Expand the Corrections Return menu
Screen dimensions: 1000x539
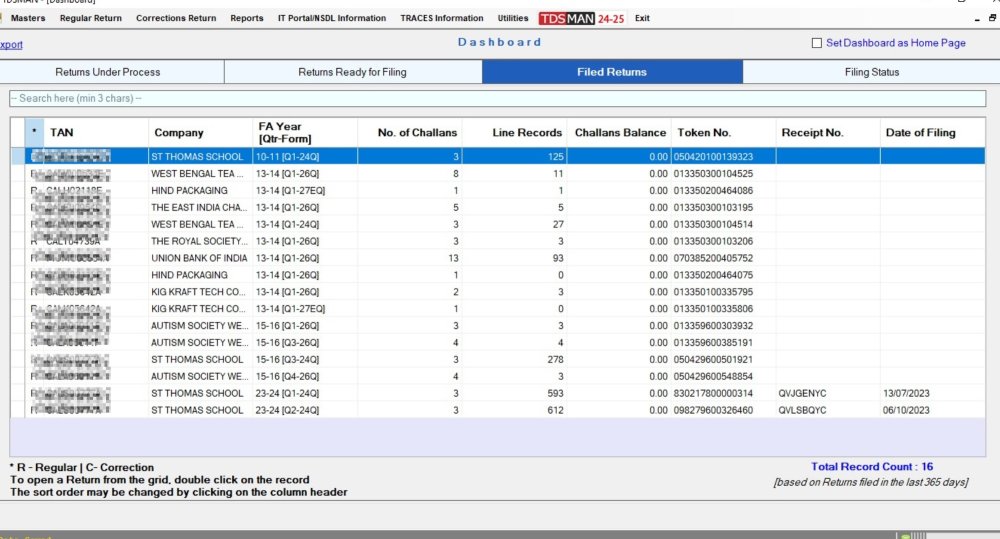(176, 18)
